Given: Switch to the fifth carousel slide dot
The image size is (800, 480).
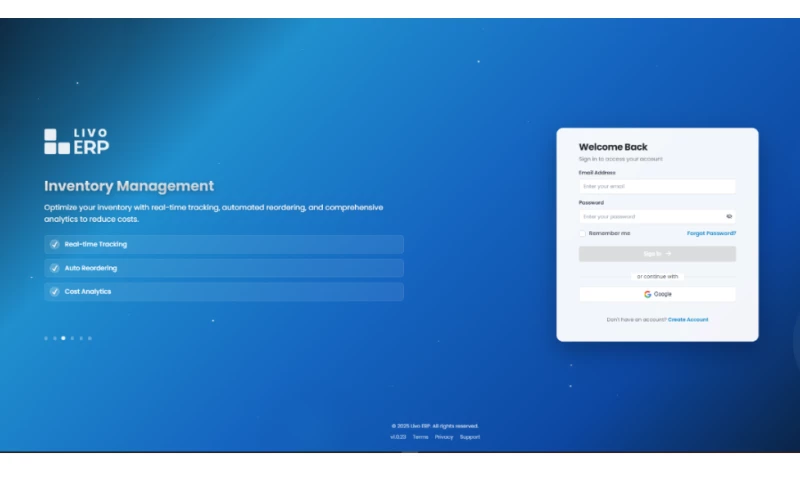Looking at the screenshot, I should coord(81,338).
